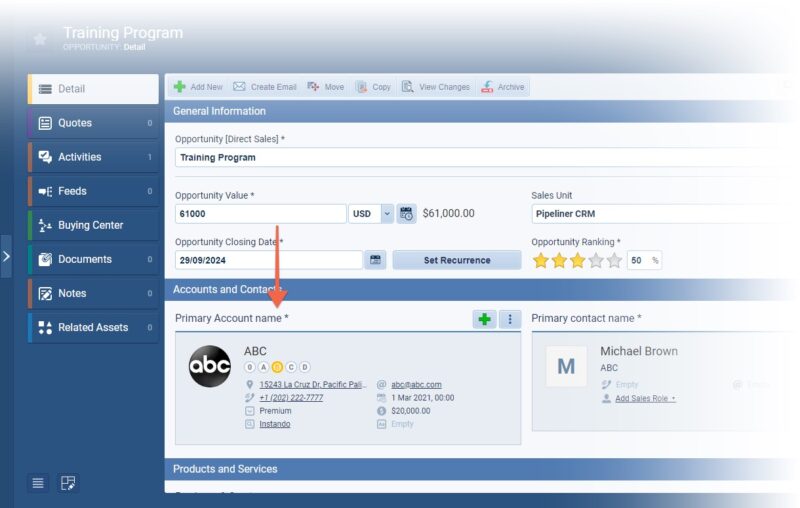Click the Closing Date field 29/09/2024
Screen dimensions: 800x508
(268, 260)
